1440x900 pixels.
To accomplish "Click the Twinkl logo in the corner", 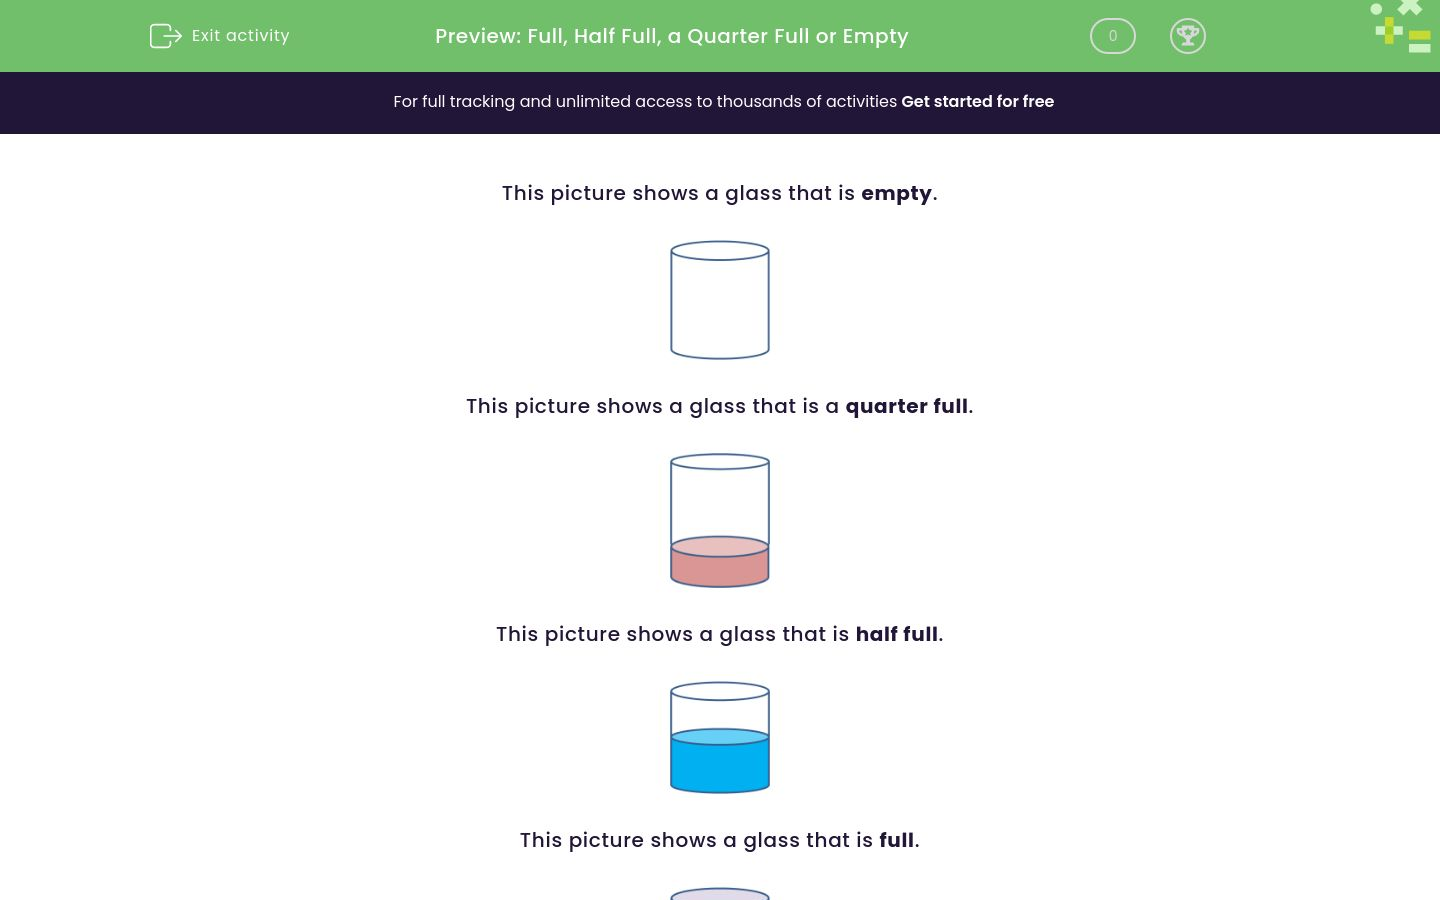I will tap(1400, 27).
